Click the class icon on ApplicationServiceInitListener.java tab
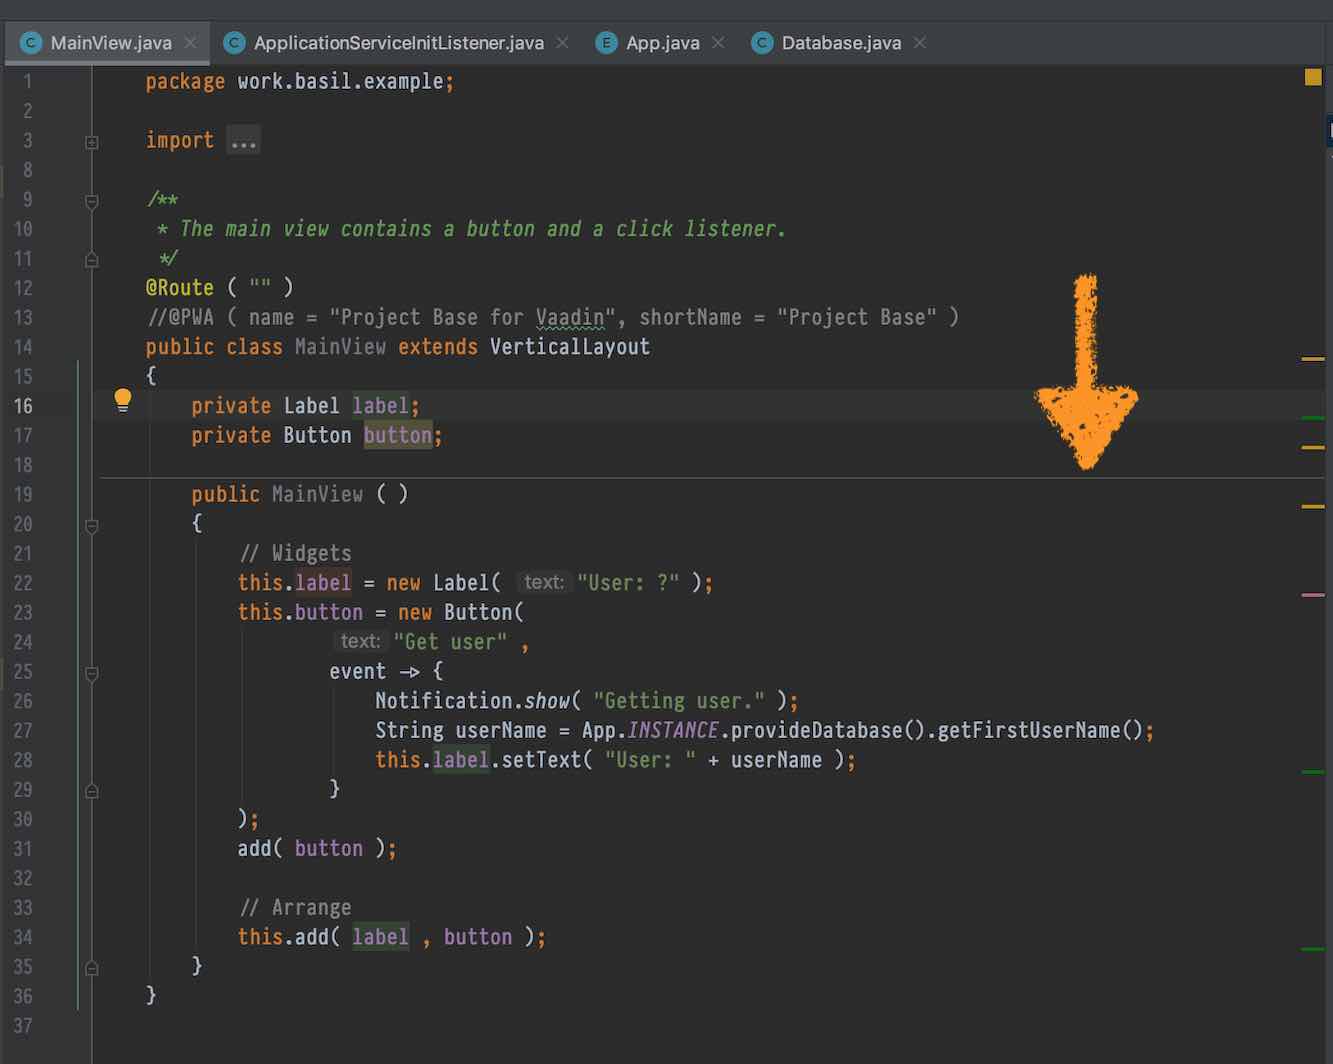The width and height of the screenshot is (1333, 1064). pos(234,42)
